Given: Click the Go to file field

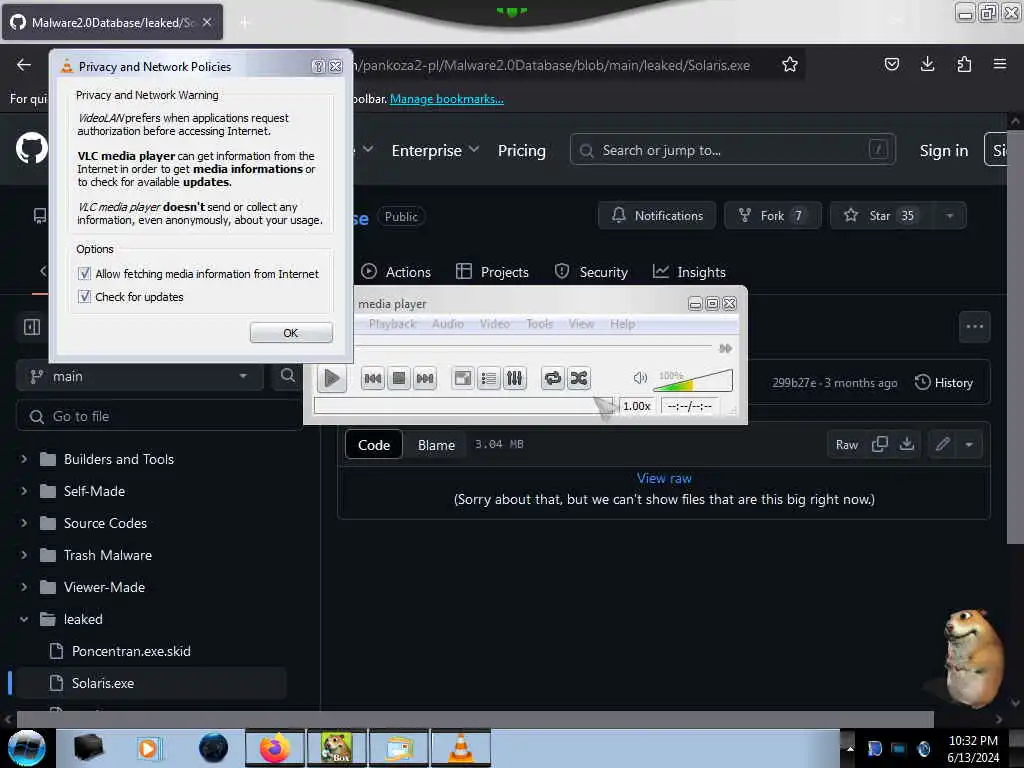Looking at the screenshot, I should (x=160, y=416).
